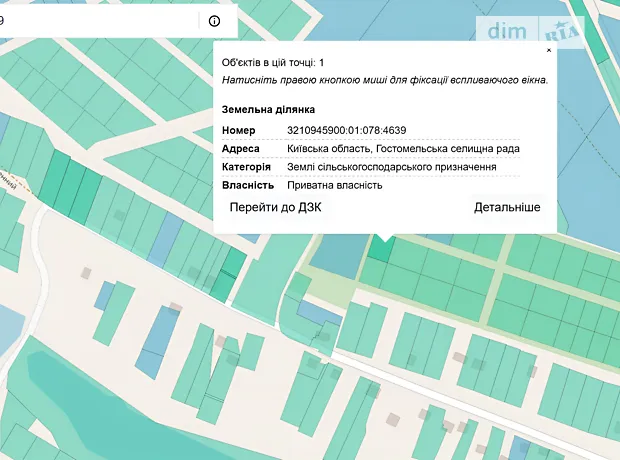Image resolution: width=620 pixels, height=460 pixels.
Task: Click the 'Власність' field label
Action: (x=248, y=185)
